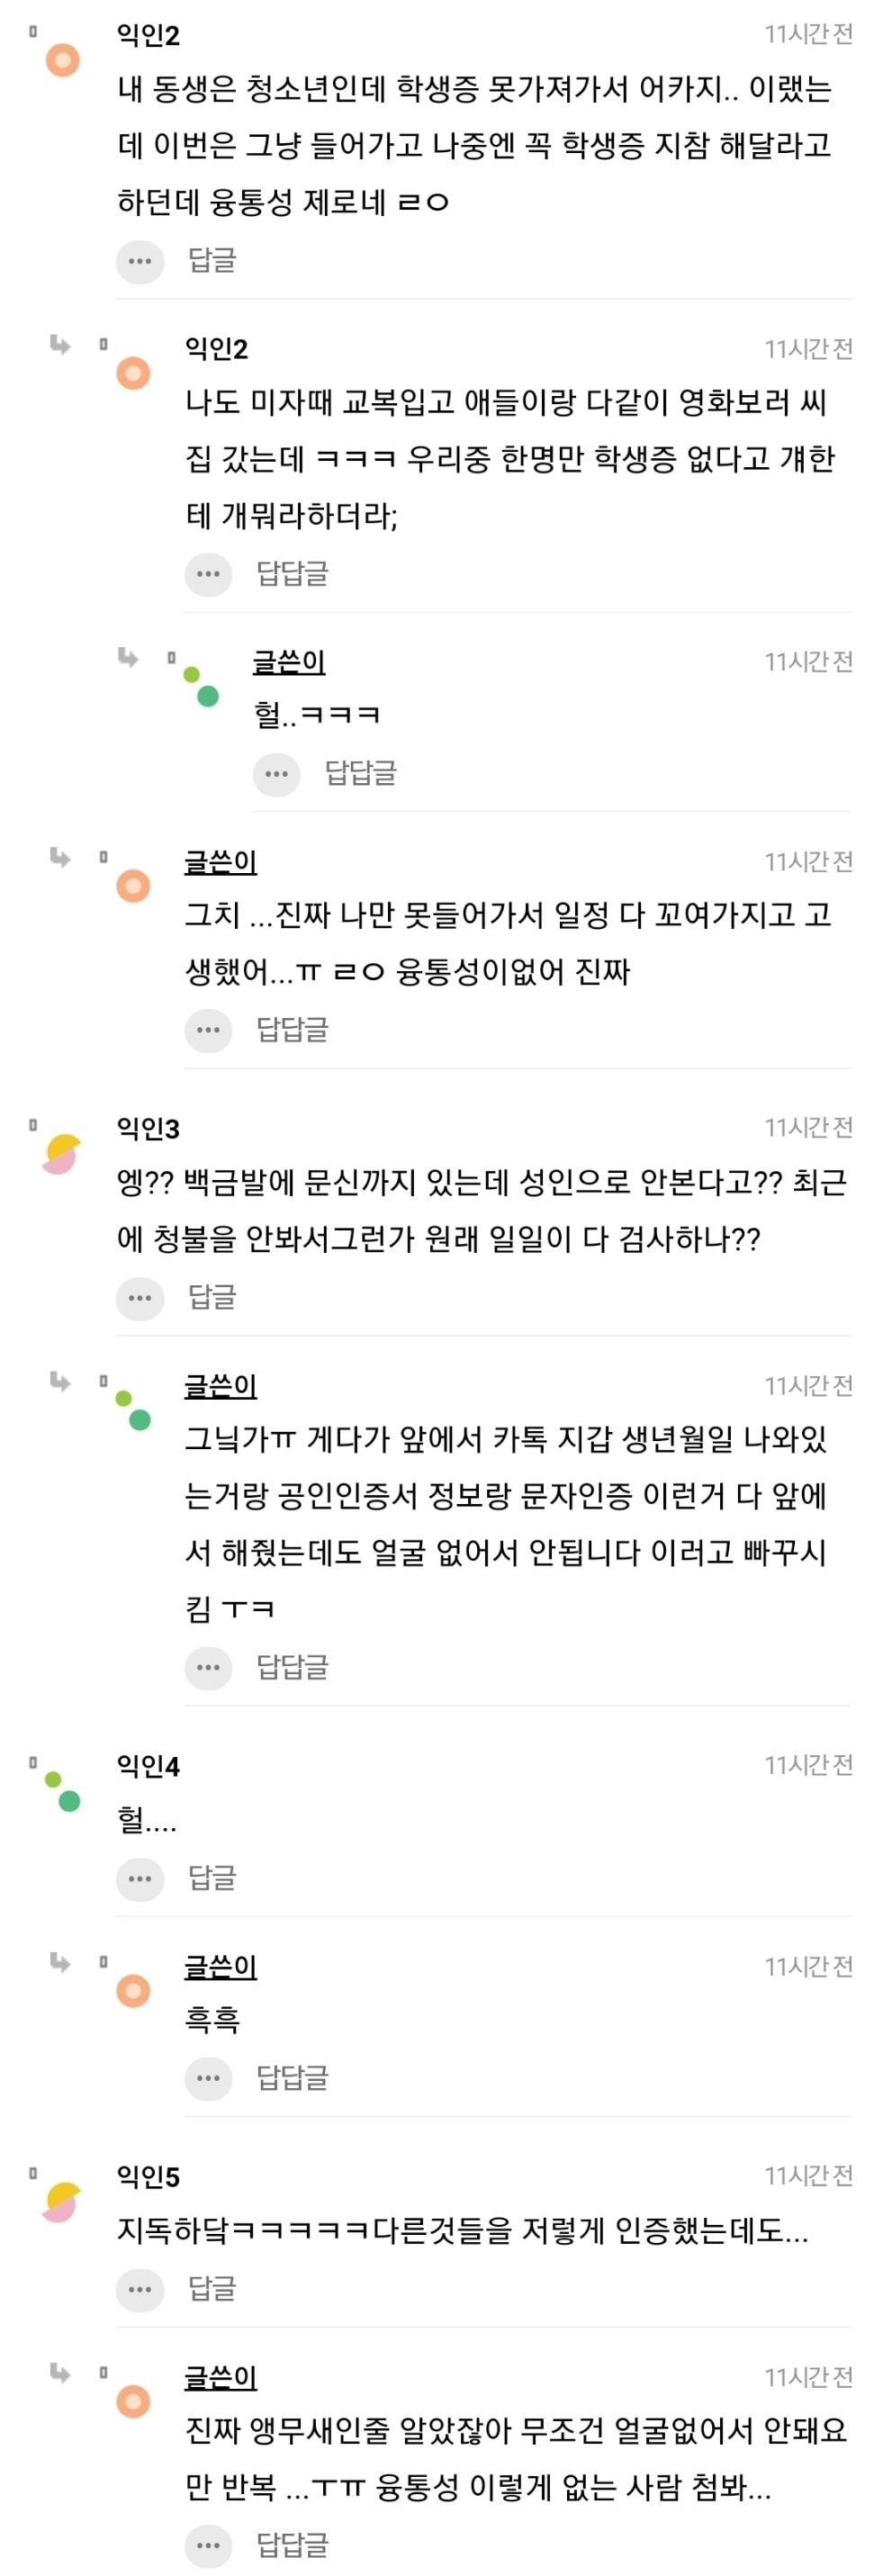The width and height of the screenshot is (874, 2576).
Task: Reply with 답글 to 익인2's 학생증 comment
Action: coord(212,261)
